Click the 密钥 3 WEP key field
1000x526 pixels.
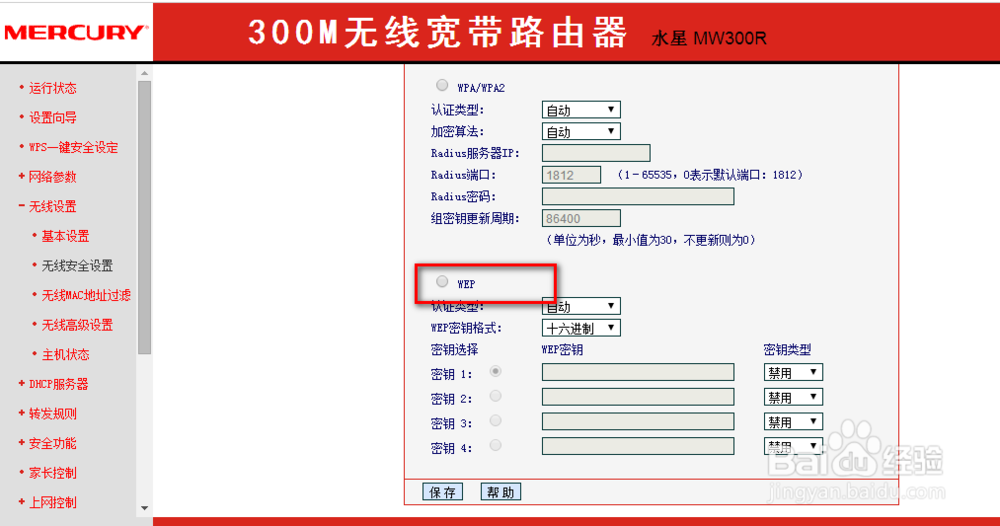point(638,421)
